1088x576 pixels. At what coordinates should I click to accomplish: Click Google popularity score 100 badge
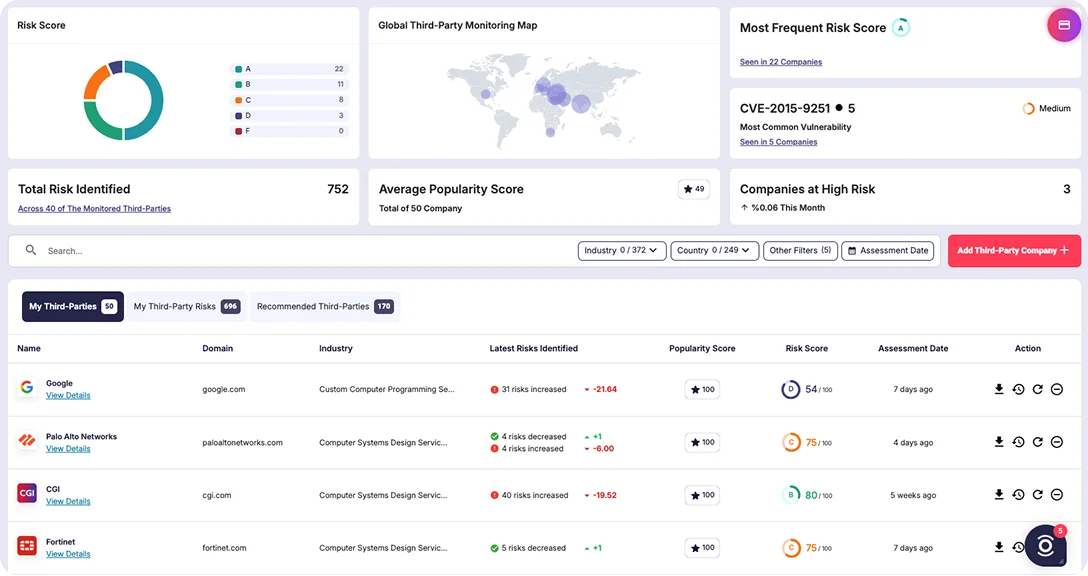702,389
